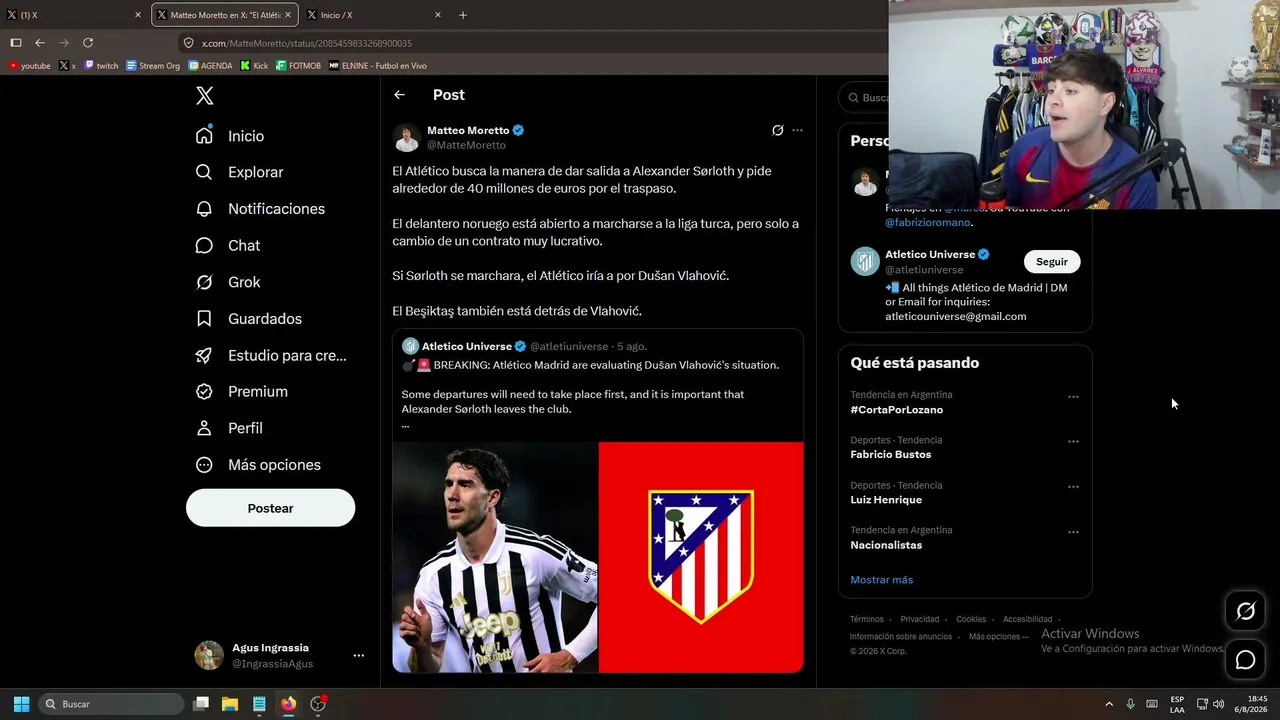Open options for the Luiz Henrique trend
Viewport: 1280px width, 720px height.
(1073, 487)
